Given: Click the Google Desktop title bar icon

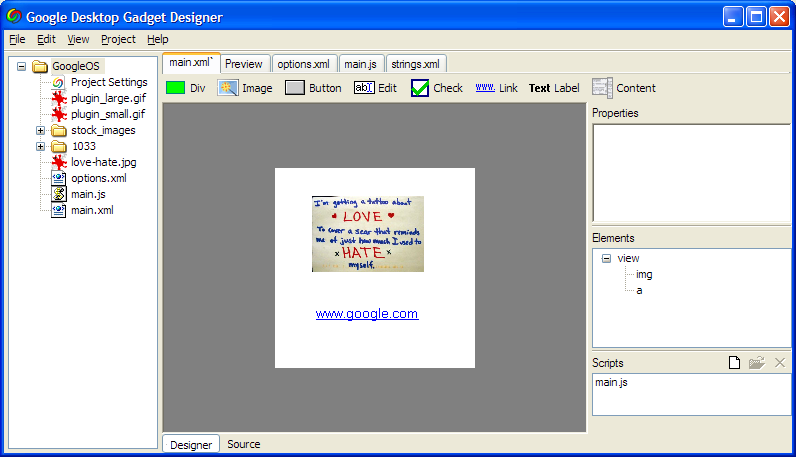Looking at the screenshot, I should (x=14, y=16).
